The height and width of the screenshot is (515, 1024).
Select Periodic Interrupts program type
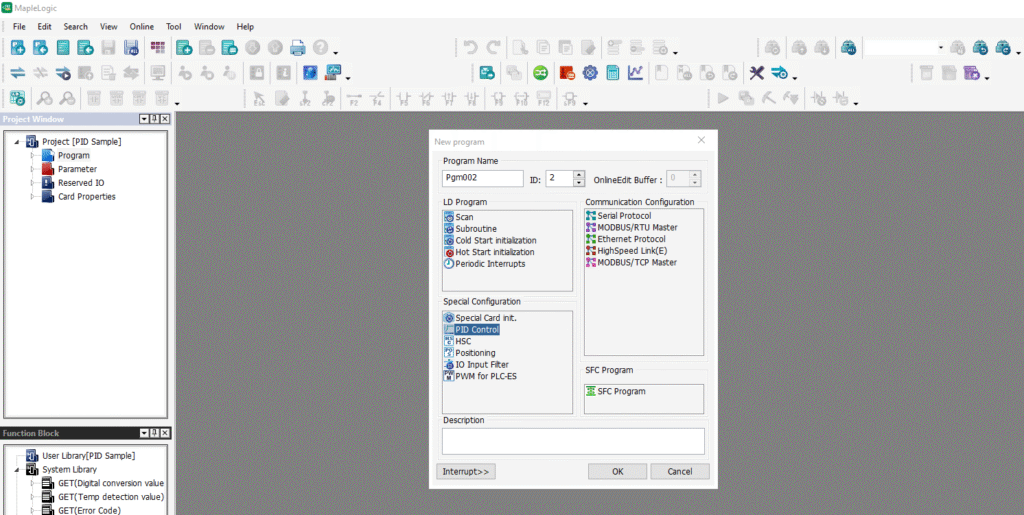click(x=490, y=264)
